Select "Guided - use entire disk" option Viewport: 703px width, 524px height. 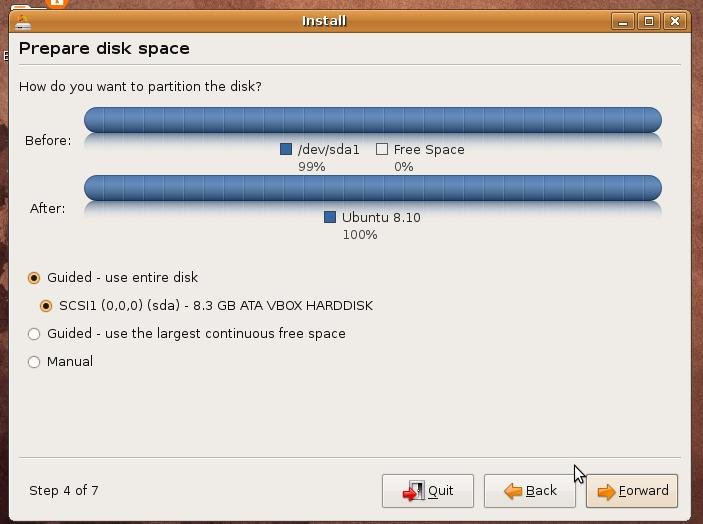pyautogui.click(x=34, y=277)
